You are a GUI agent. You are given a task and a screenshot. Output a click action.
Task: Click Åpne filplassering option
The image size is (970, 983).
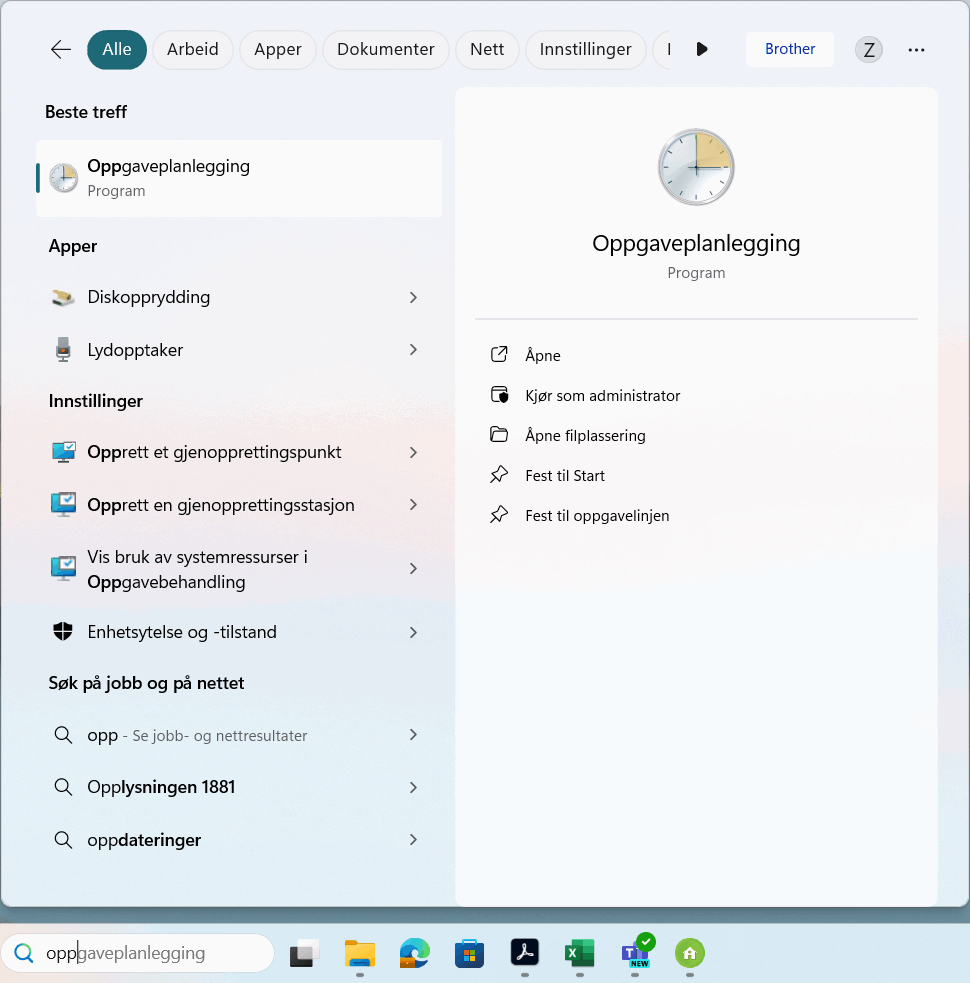pos(585,436)
